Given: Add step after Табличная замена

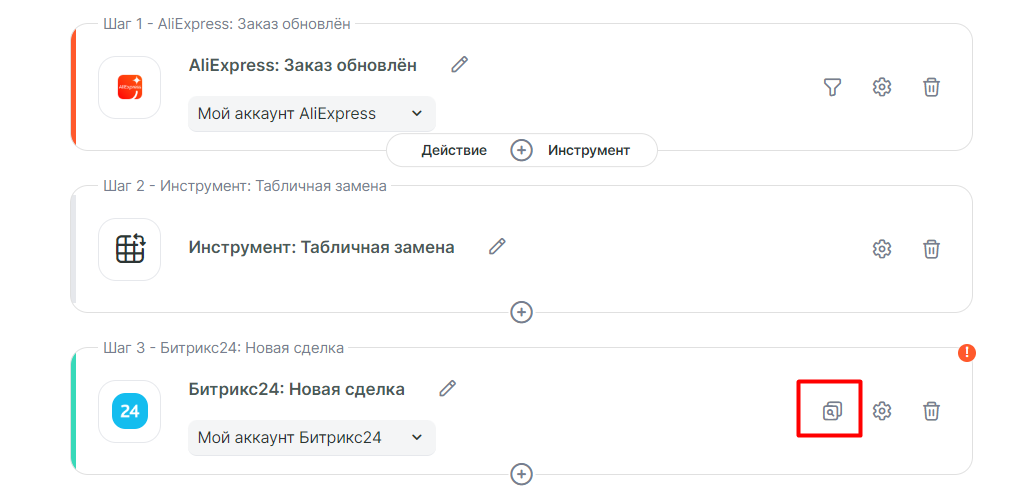Looking at the screenshot, I should click(x=521, y=312).
